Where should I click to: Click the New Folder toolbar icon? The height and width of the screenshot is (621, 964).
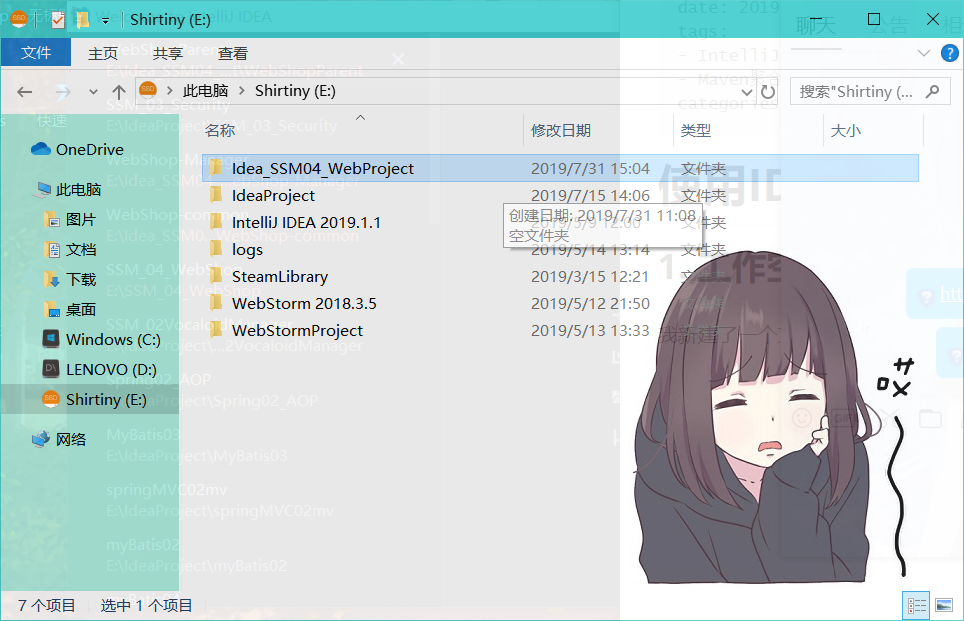click(82, 20)
